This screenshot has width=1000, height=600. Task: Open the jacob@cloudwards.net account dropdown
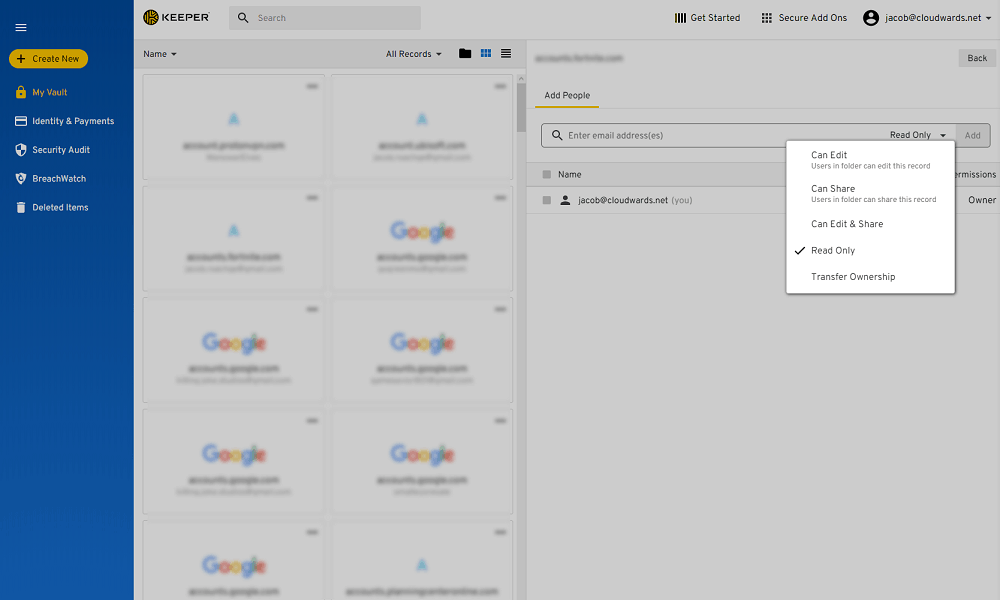(x=928, y=18)
